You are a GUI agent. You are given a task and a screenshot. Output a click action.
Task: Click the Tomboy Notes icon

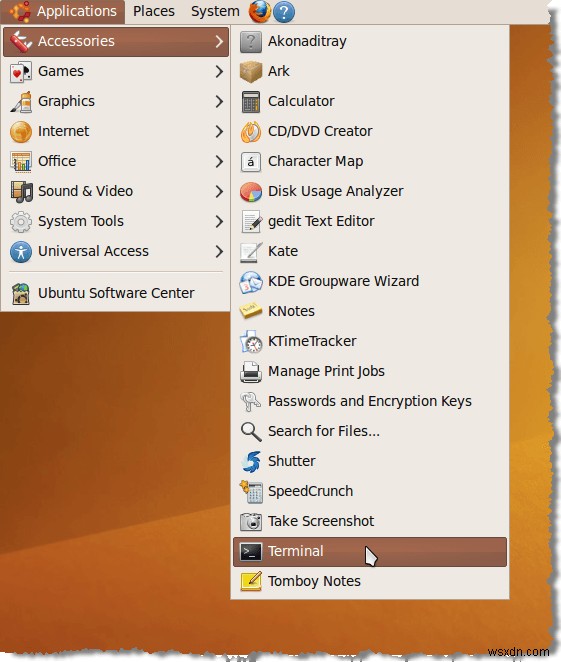tap(251, 581)
